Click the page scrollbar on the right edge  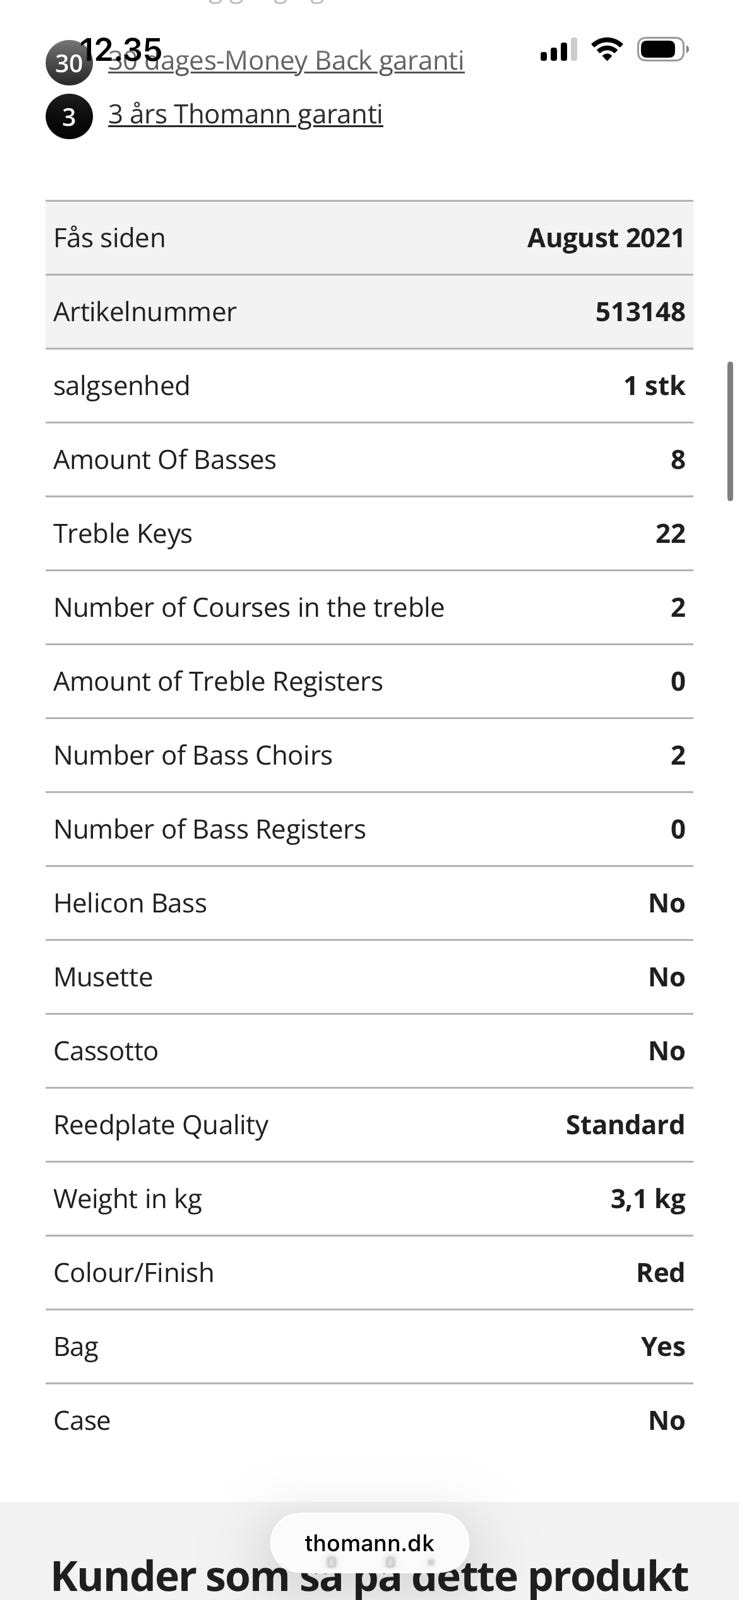tap(731, 430)
